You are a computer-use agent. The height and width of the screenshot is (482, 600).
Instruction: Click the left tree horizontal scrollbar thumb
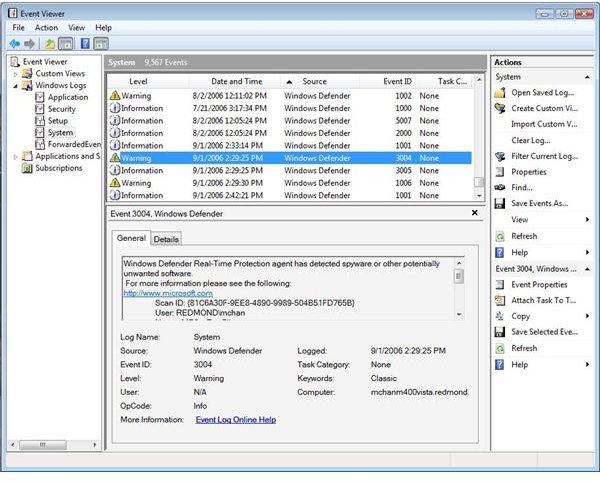[42, 445]
